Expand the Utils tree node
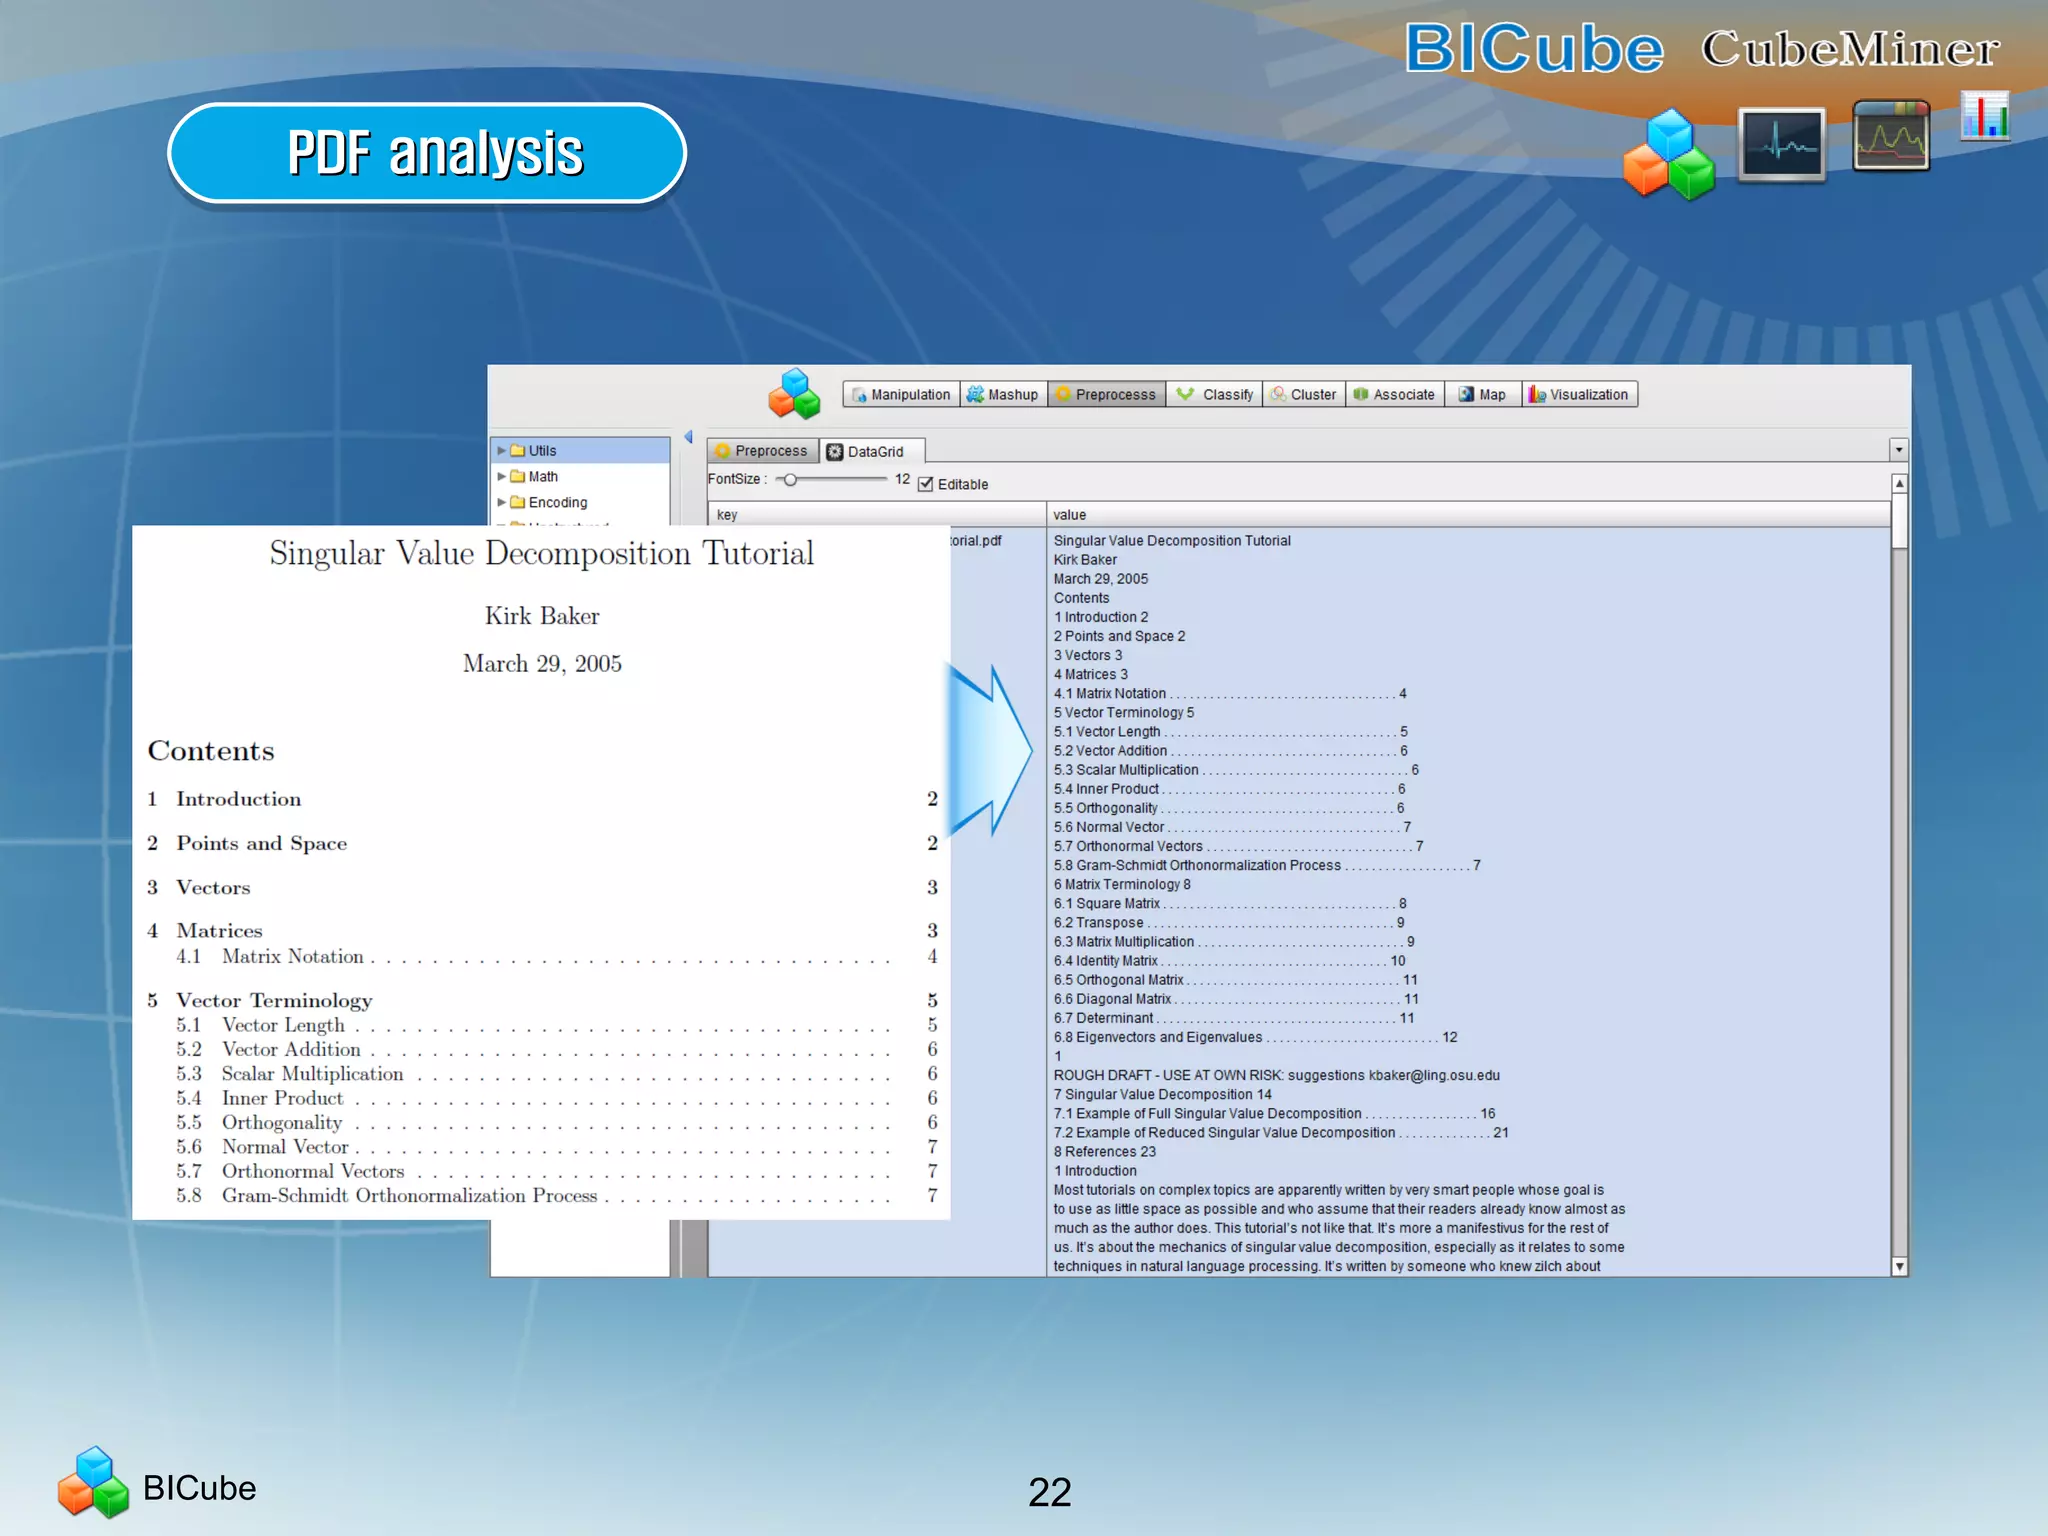The image size is (2048, 1536). point(502,451)
